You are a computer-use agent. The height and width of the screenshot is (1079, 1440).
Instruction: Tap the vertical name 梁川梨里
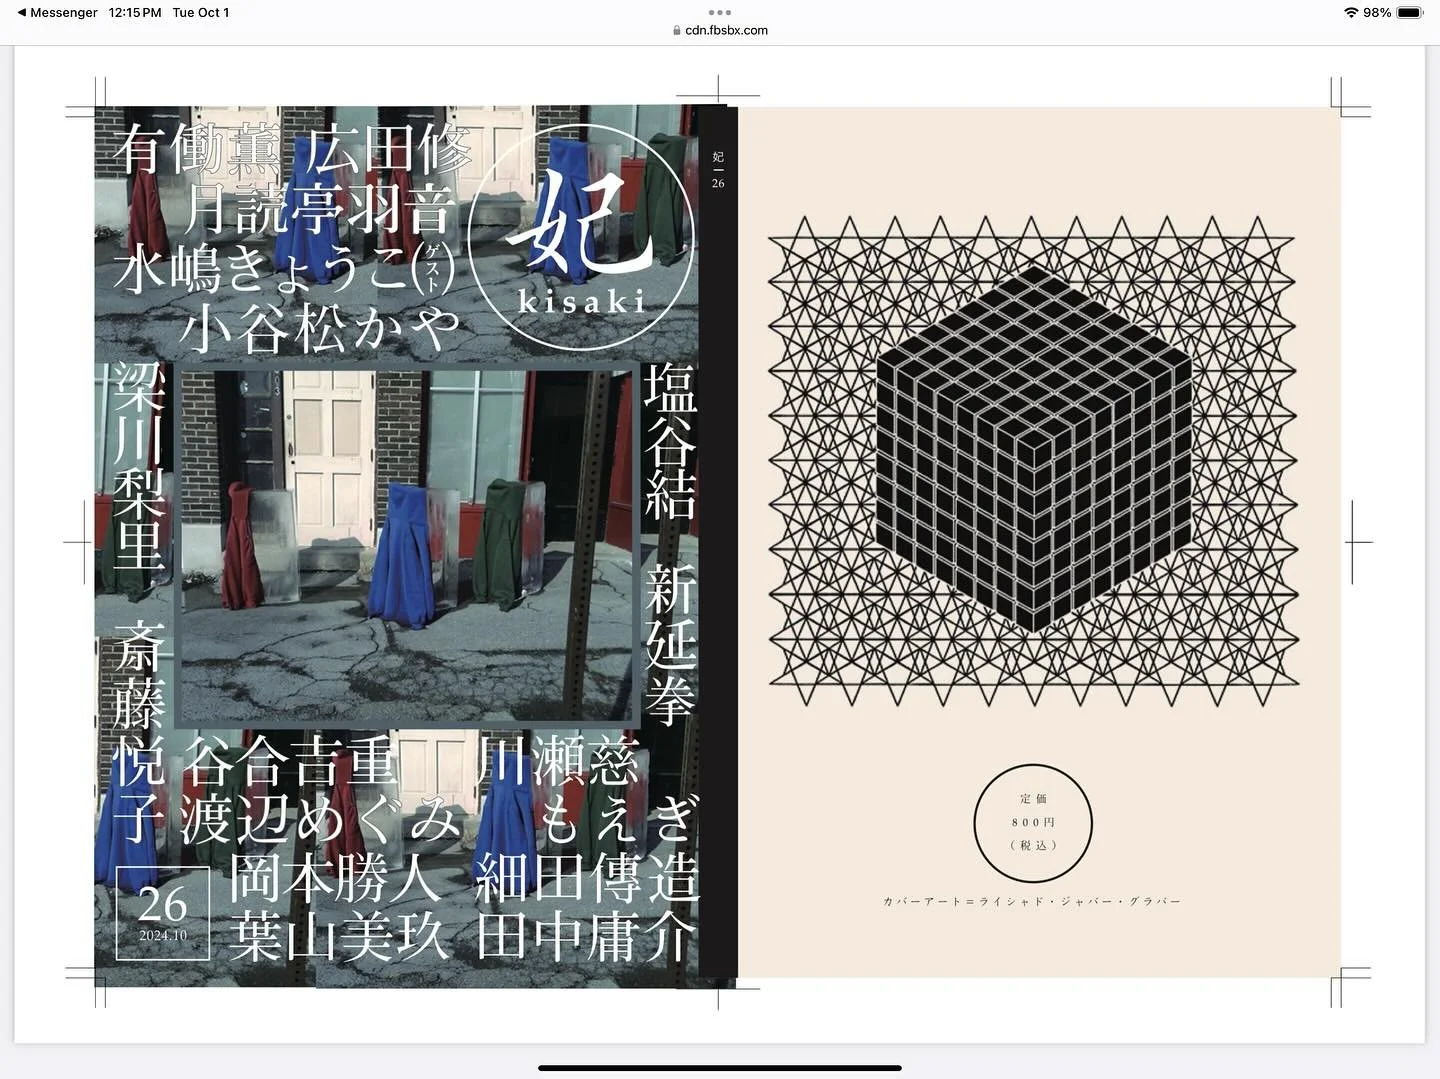click(137, 466)
